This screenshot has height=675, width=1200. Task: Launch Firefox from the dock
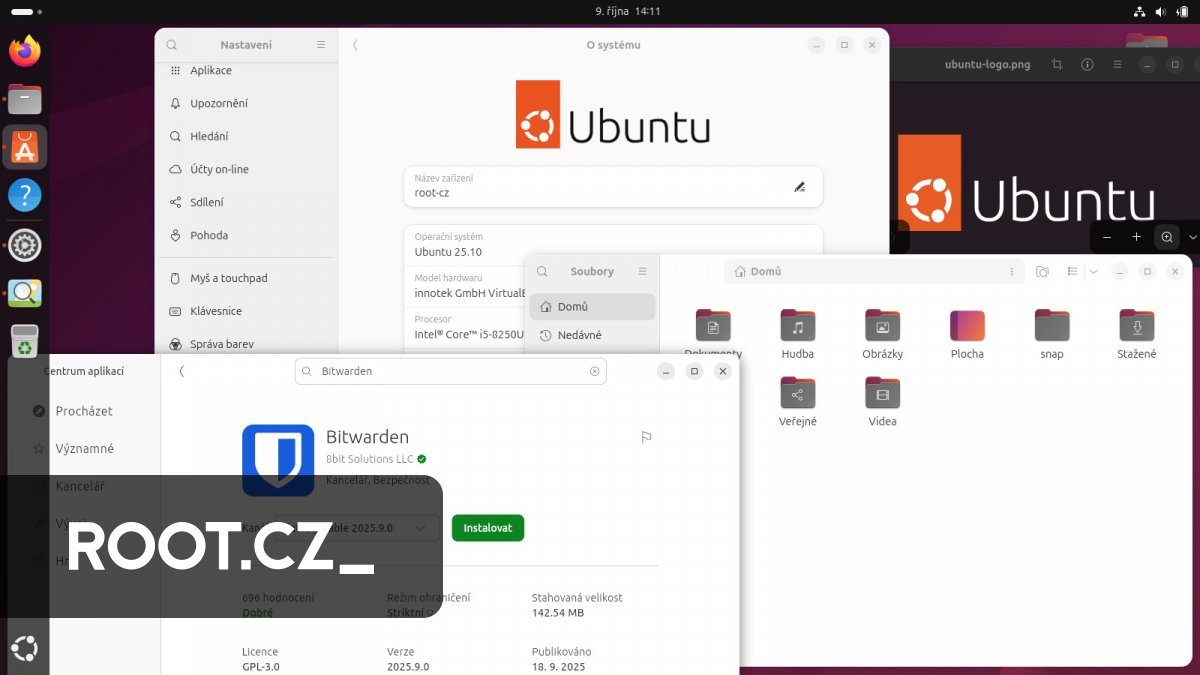[x=24, y=50]
